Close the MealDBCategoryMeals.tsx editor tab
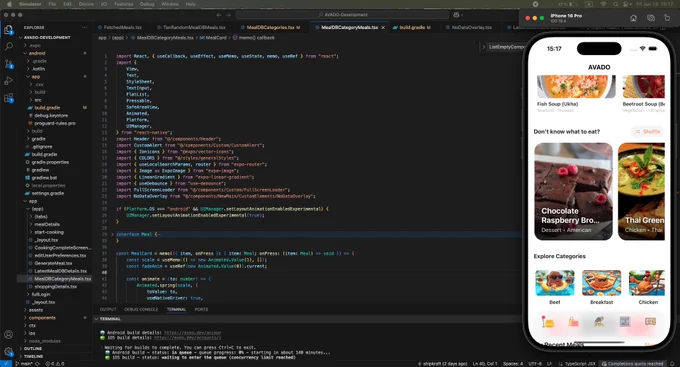Viewport: 680px width, 367px height. 383,27
